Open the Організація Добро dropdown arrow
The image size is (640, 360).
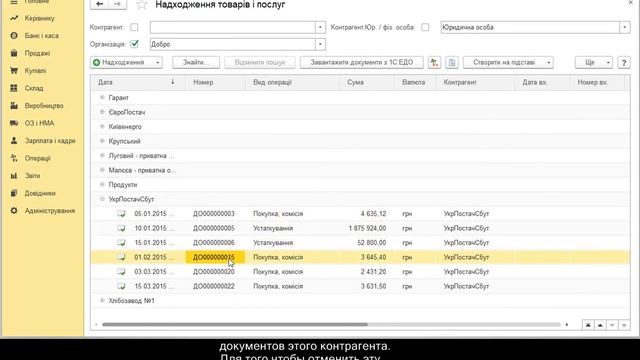click(x=320, y=44)
